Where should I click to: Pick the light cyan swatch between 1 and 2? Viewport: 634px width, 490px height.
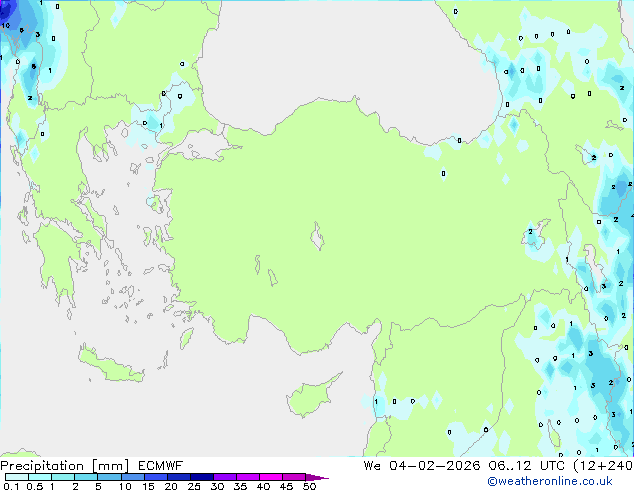[63, 478]
